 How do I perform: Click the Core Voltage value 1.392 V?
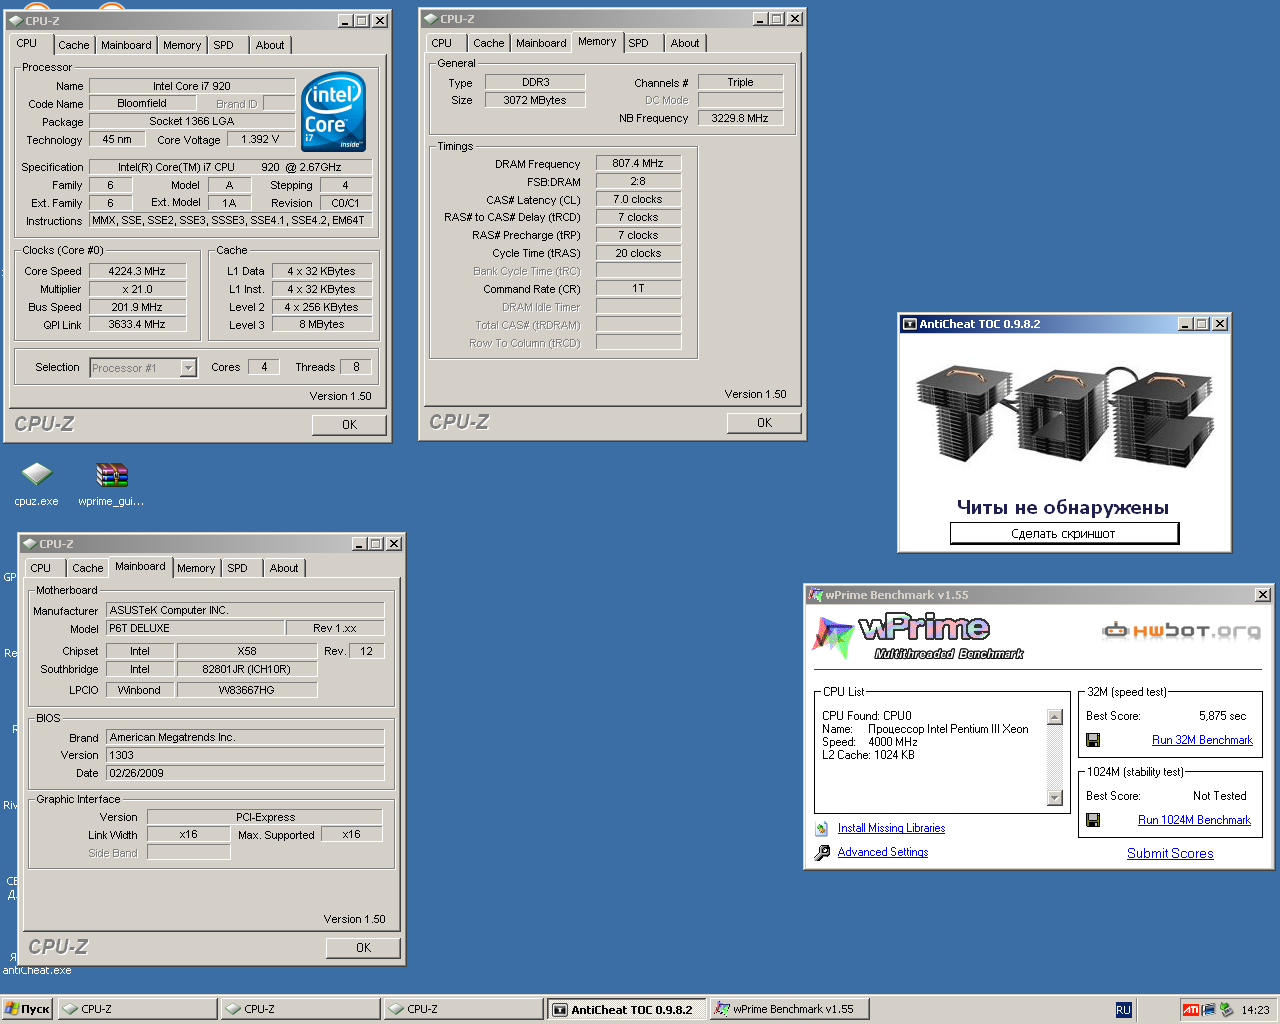pyautogui.click(x=260, y=139)
